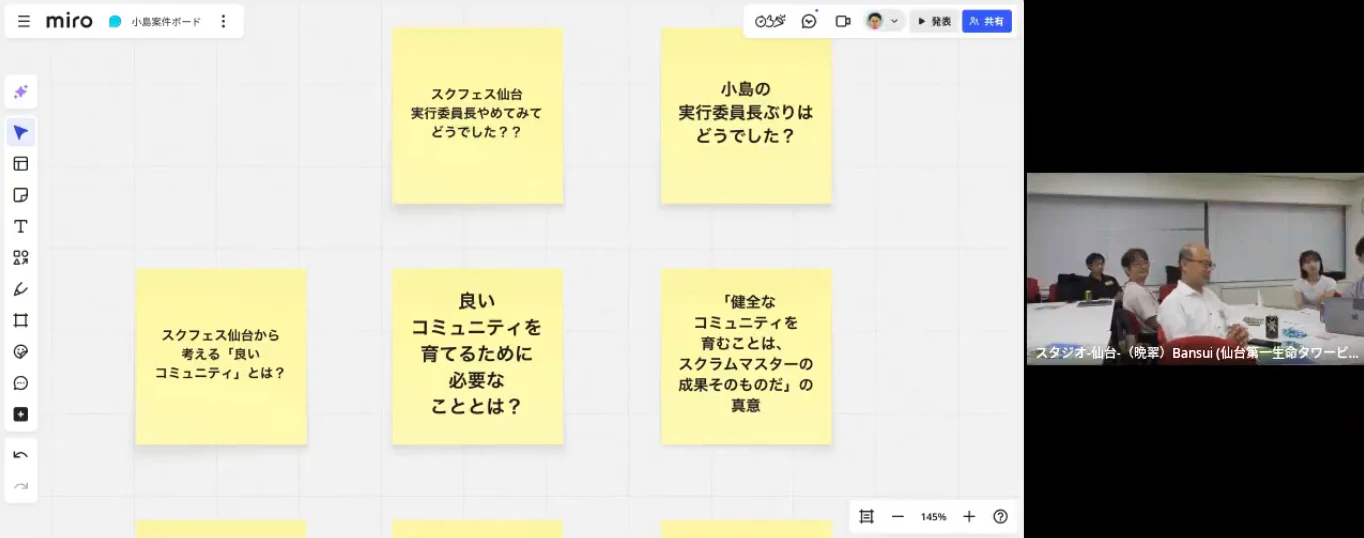Viewport: 1364px width, 538px height.
Task: Open the emoji stickers tool
Action: click(x=20, y=352)
